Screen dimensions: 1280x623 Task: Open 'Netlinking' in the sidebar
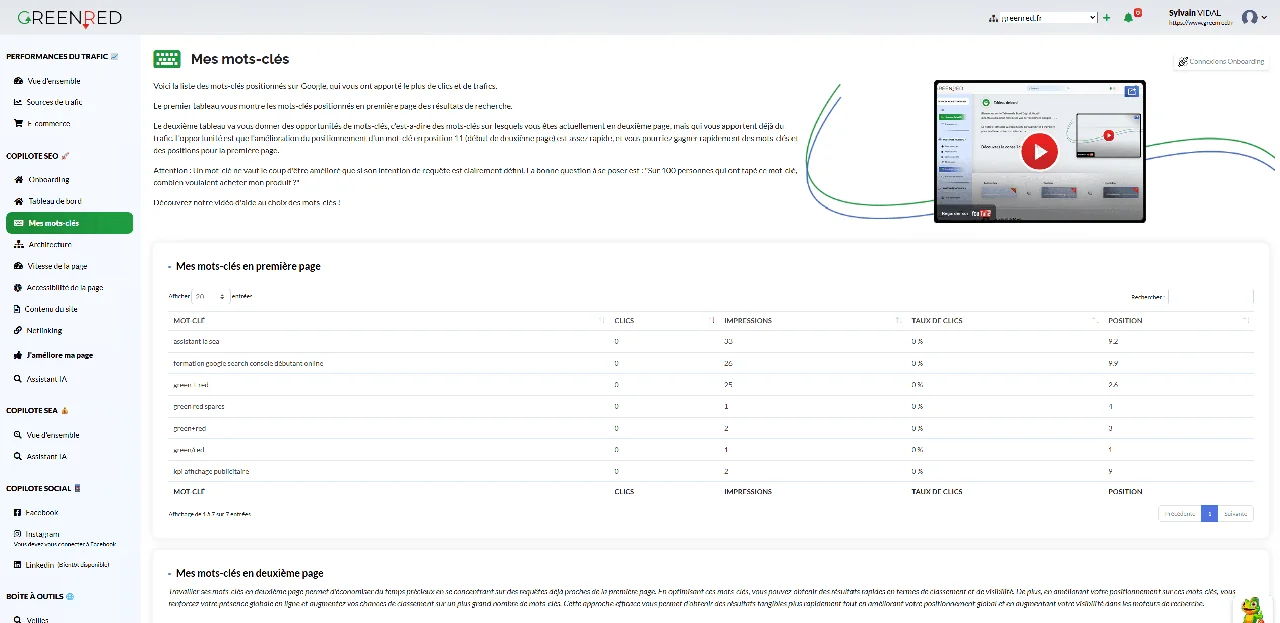click(45, 330)
